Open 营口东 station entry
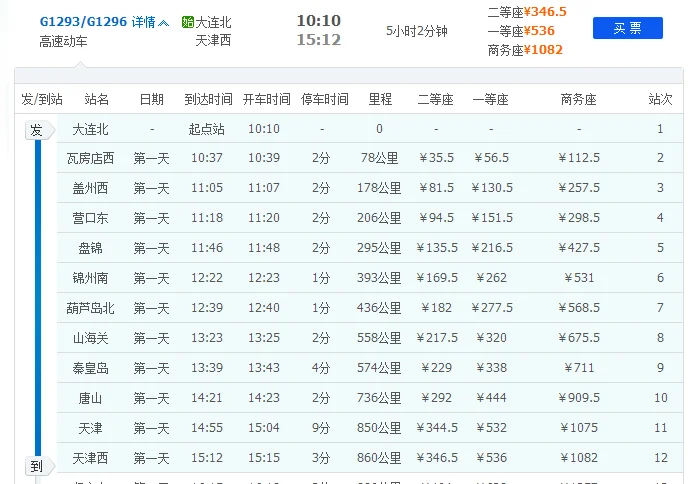Image resolution: width=690 pixels, height=484 pixels. tap(91, 218)
